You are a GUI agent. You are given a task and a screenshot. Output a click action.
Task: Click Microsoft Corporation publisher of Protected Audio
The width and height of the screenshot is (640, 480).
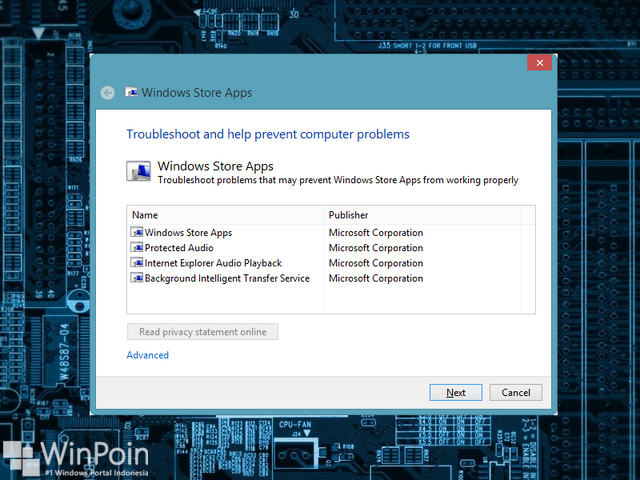376,248
